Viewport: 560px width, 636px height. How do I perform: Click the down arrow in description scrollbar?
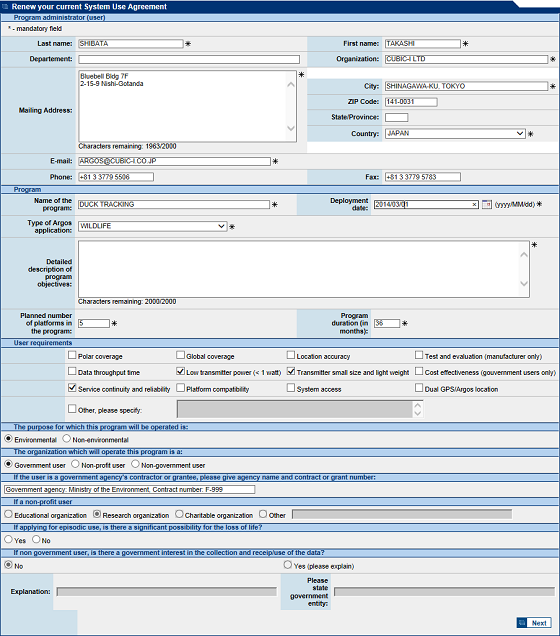[x=524, y=284]
